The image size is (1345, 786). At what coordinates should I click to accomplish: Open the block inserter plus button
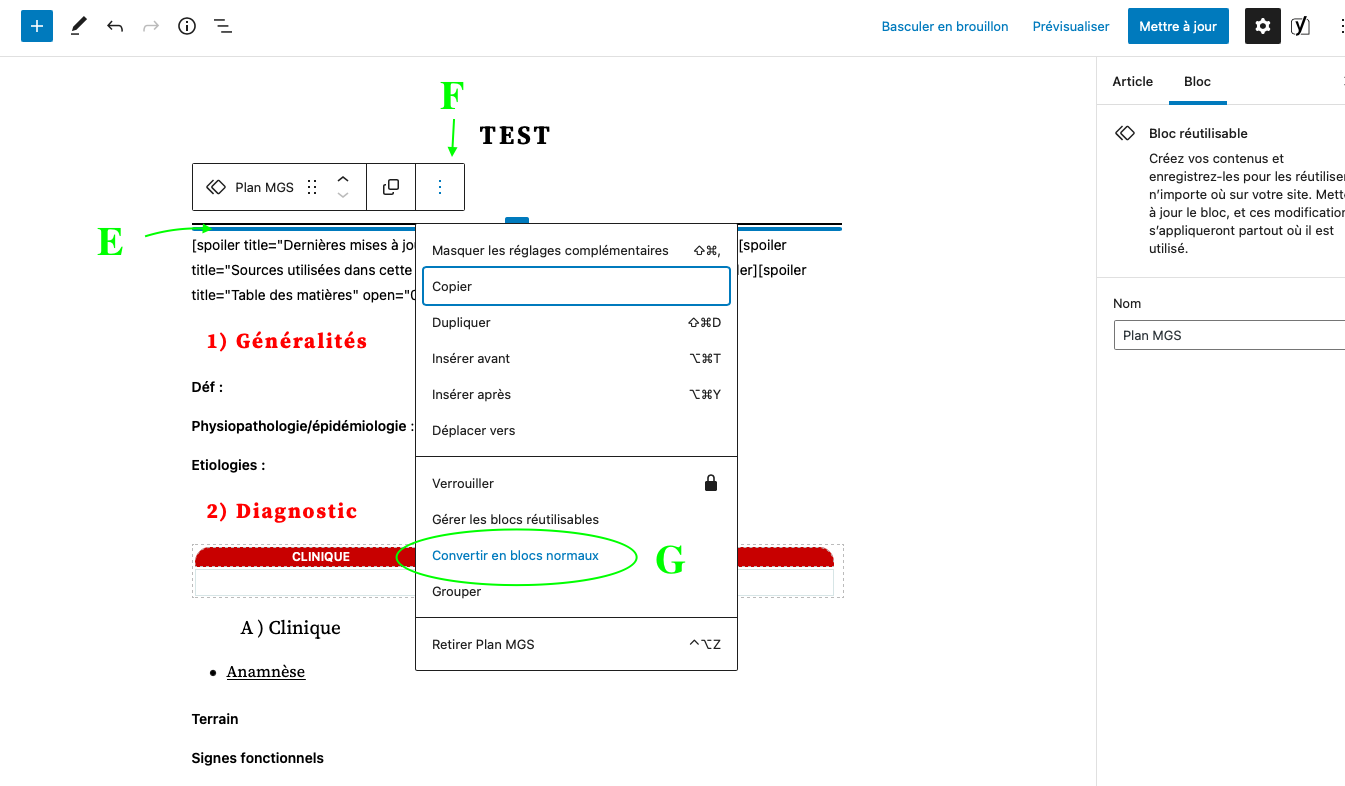pos(37,26)
